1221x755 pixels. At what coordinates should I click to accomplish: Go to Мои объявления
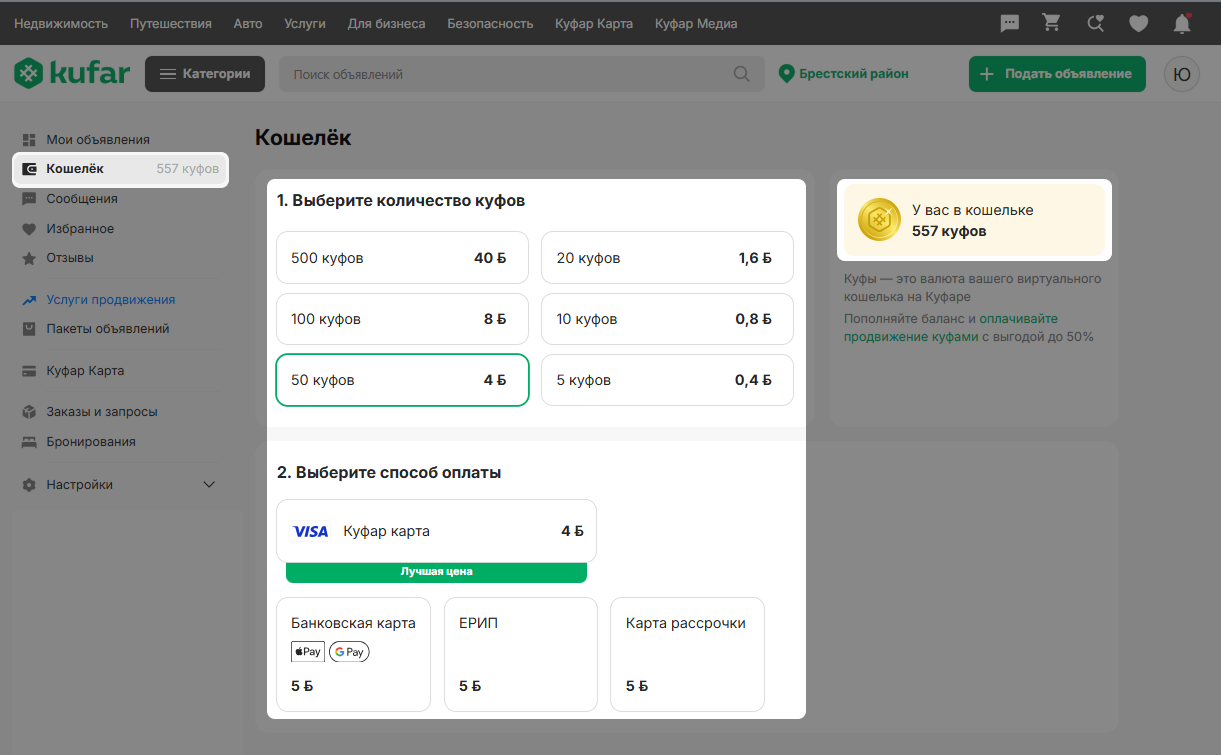(98, 140)
